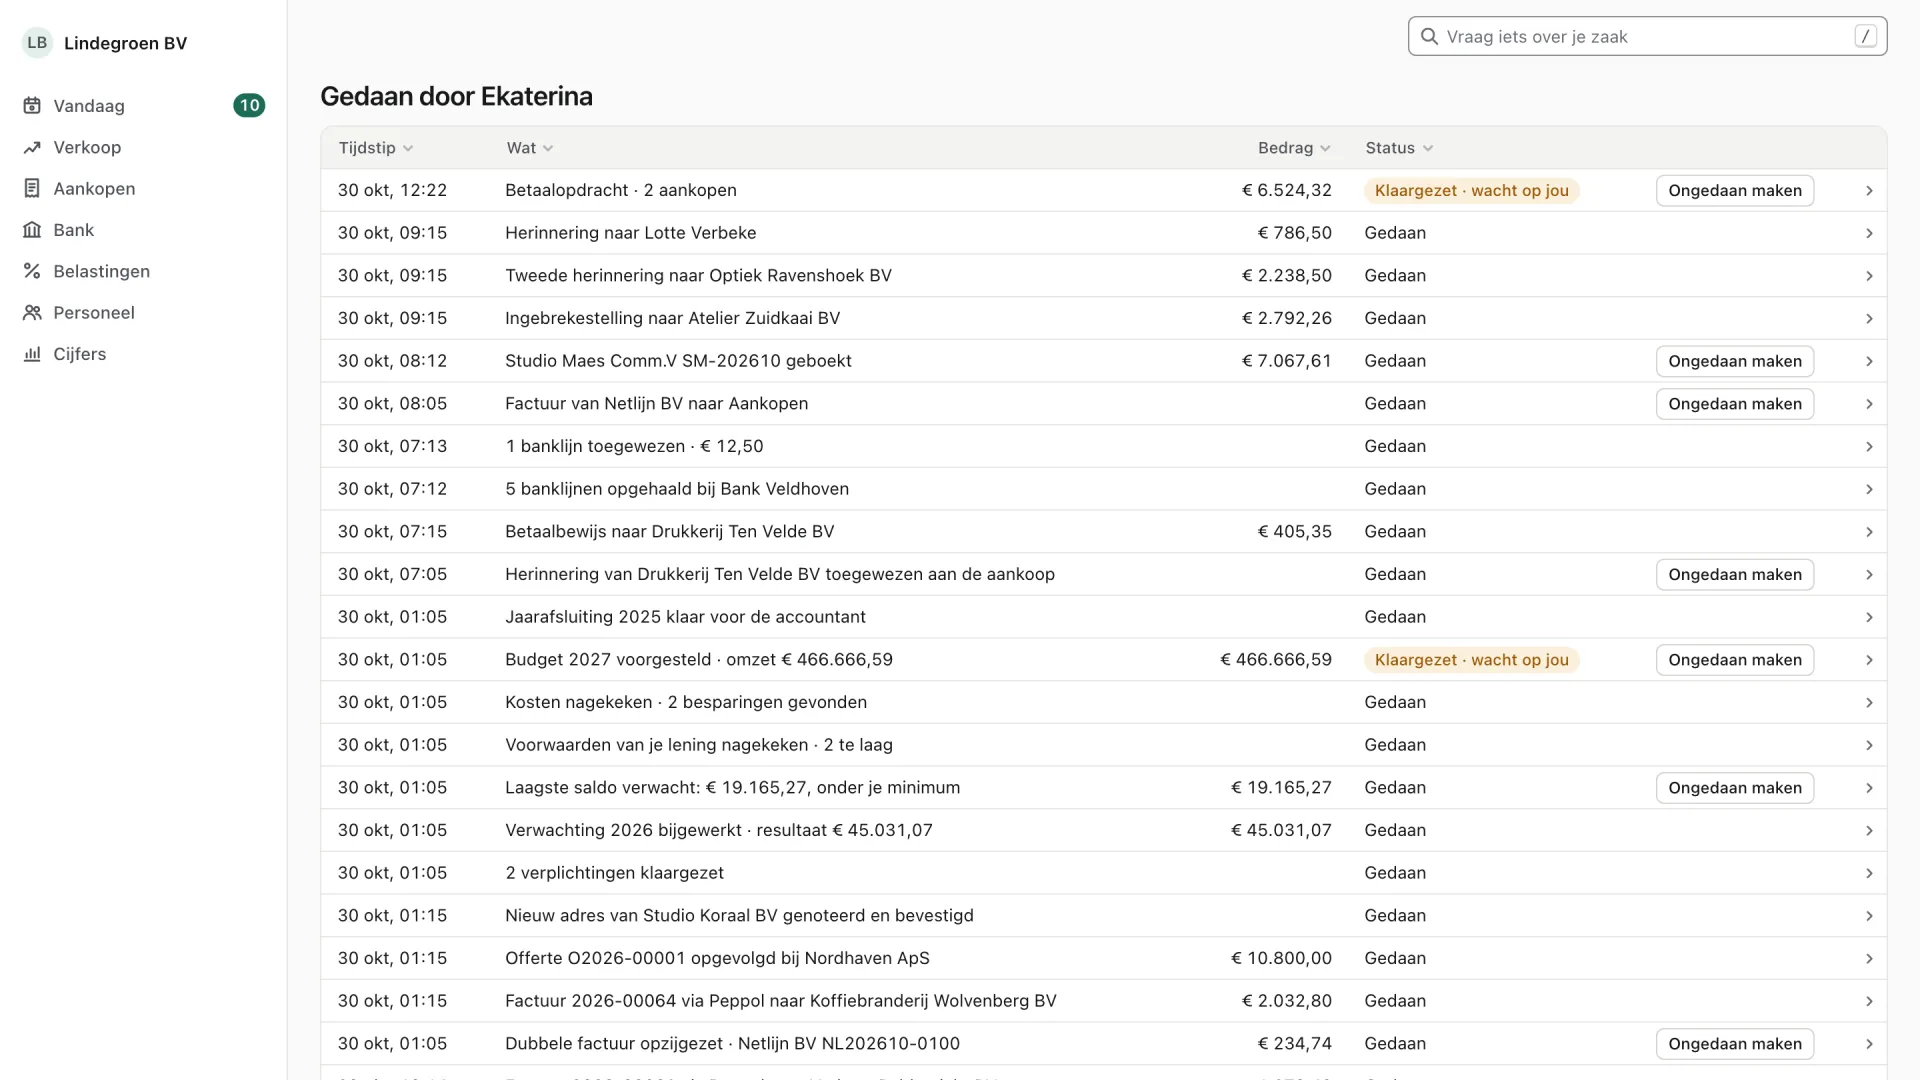Expand the Betaalopdracht row chevron
The image size is (1920, 1080).
[1869, 191]
